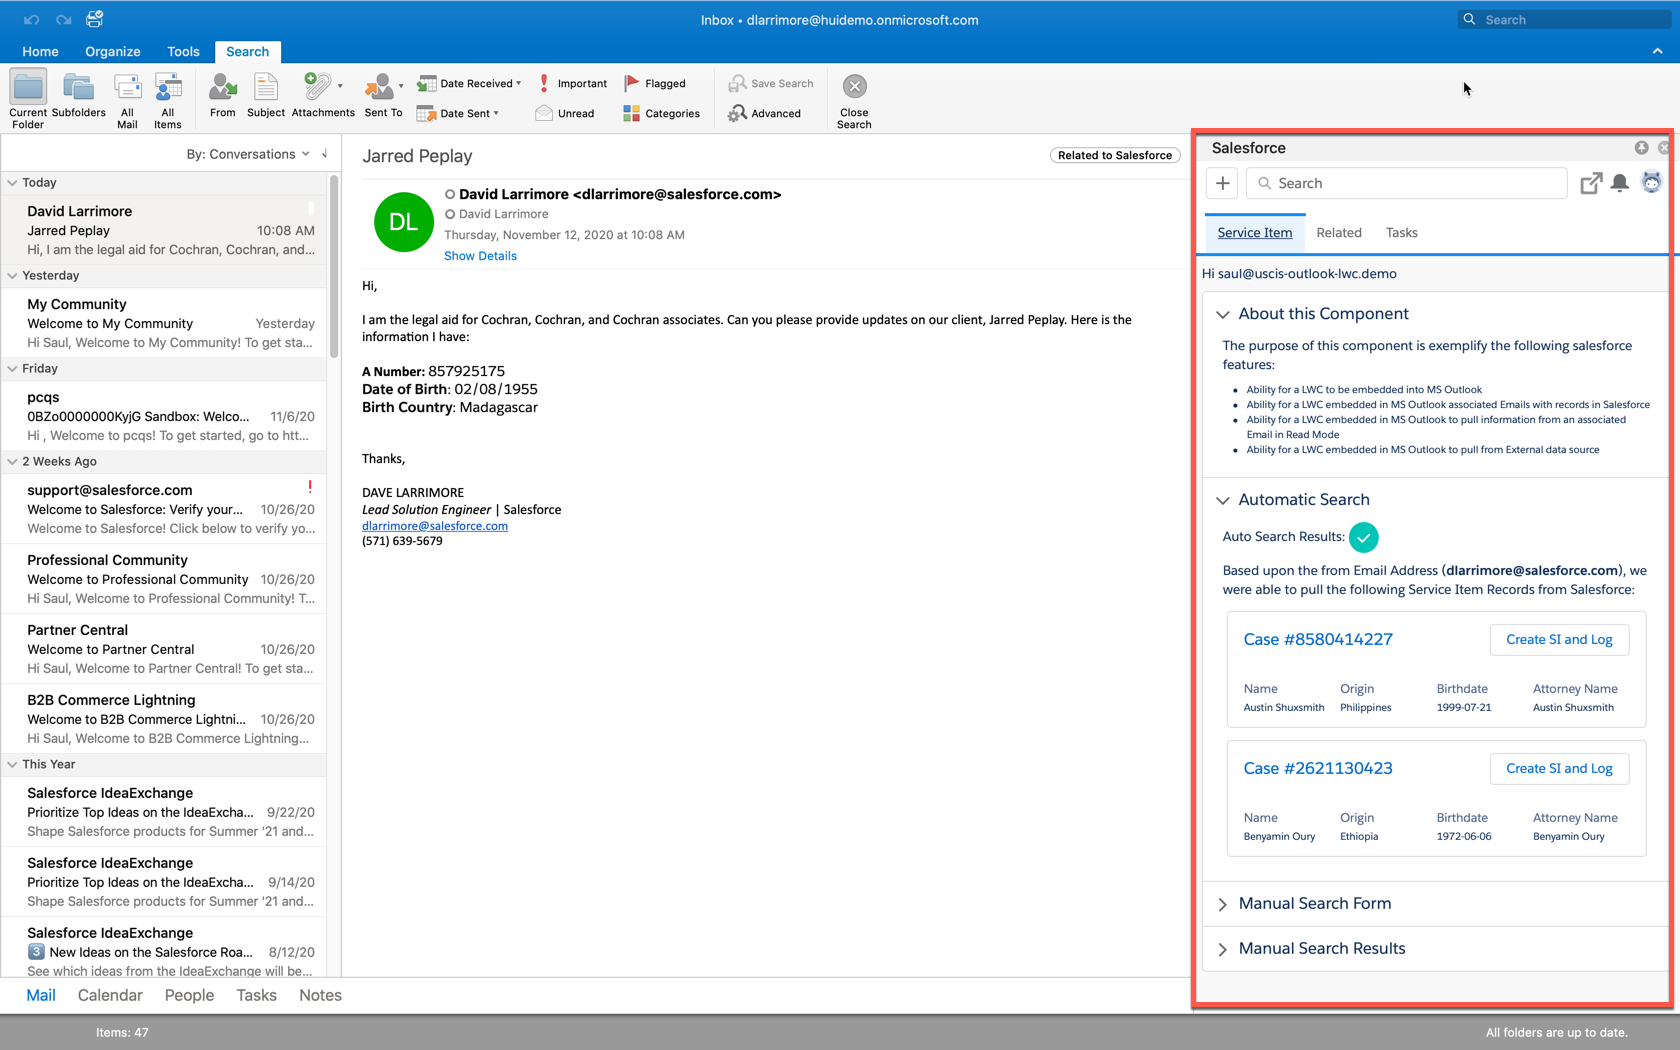The width and height of the screenshot is (1680, 1050).
Task: Open the Date Received dropdown
Action: [470, 83]
